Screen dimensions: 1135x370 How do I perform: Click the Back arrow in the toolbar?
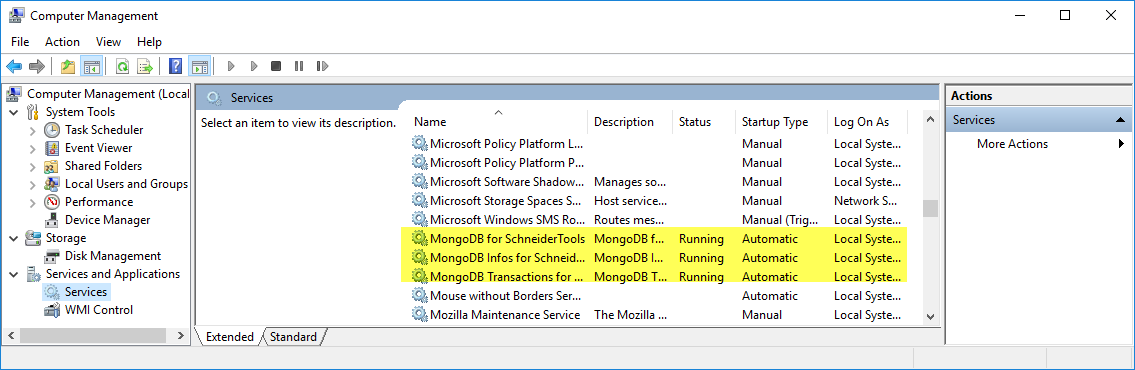click(x=14, y=67)
